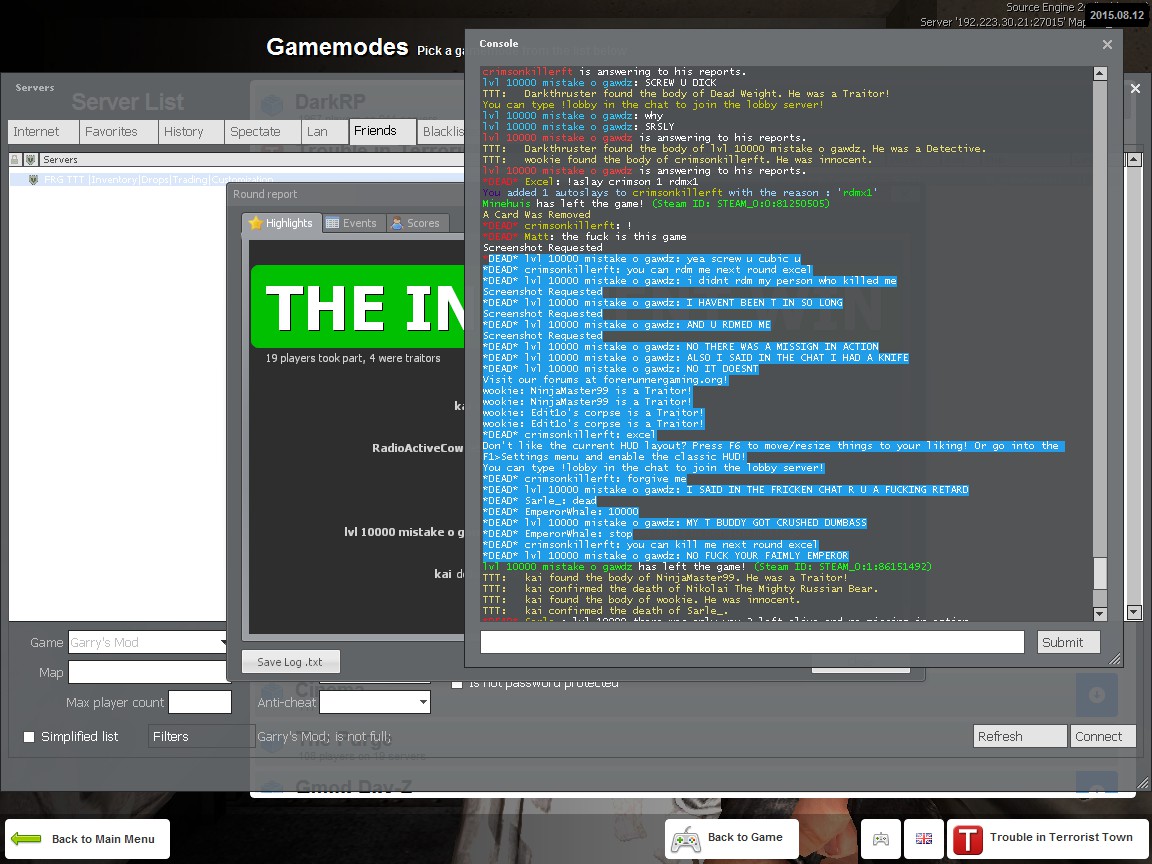The height and width of the screenshot is (864, 1152).
Task: Click 'Minehuis has left the game!' console line
Action: (x=656, y=204)
